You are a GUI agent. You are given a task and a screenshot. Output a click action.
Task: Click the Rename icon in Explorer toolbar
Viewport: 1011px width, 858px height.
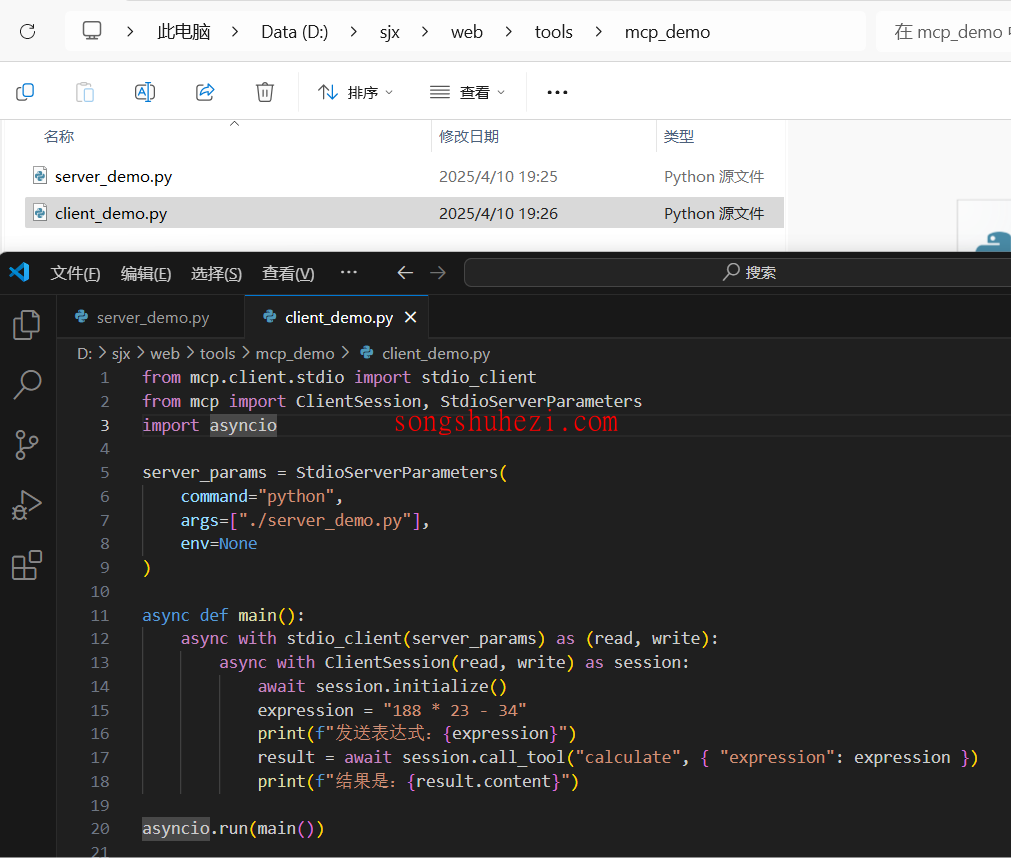point(145,92)
